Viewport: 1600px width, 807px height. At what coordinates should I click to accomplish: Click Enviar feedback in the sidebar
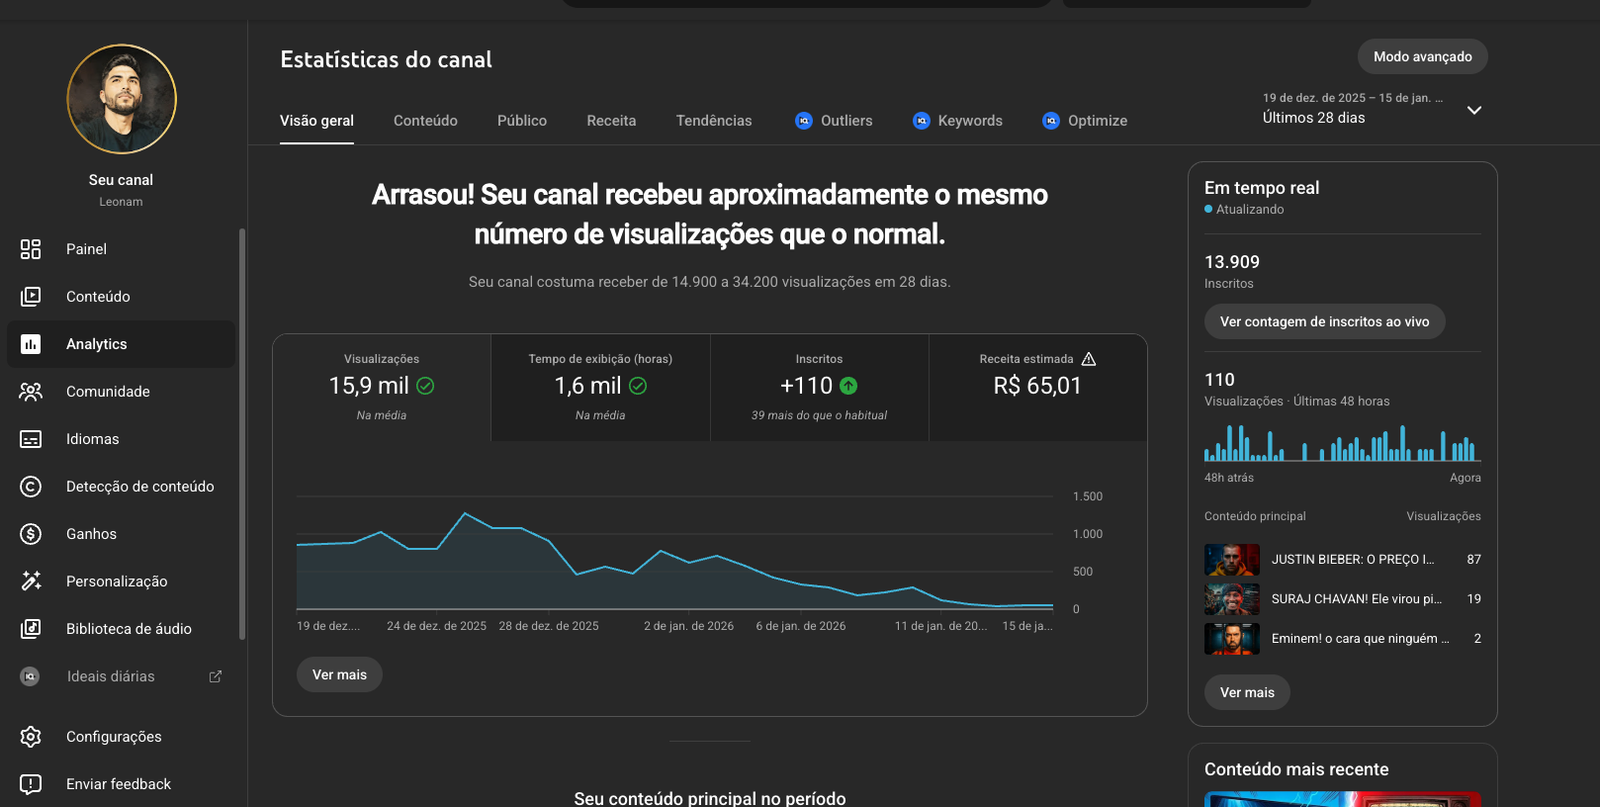click(121, 784)
